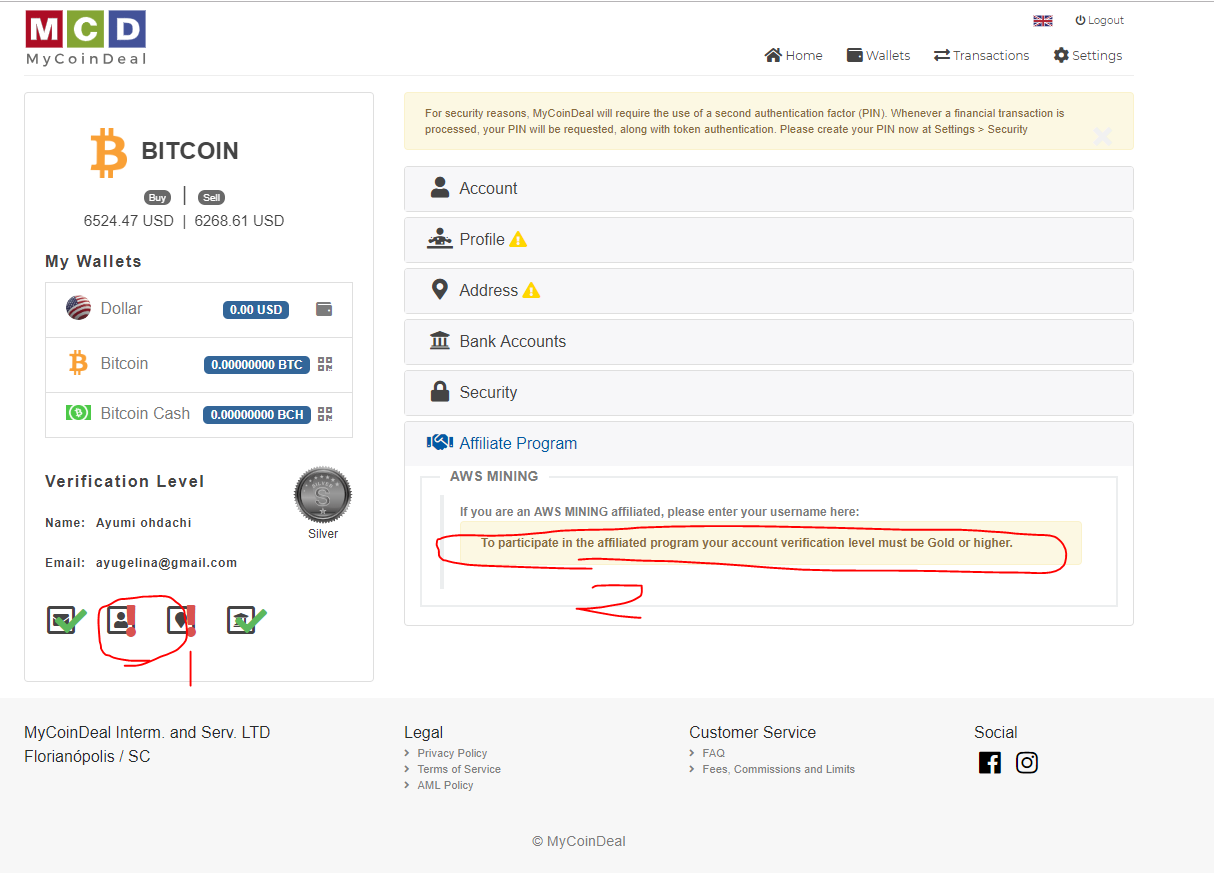The width and height of the screenshot is (1214, 873).
Task: Log out of the account
Action: pyautogui.click(x=1099, y=20)
